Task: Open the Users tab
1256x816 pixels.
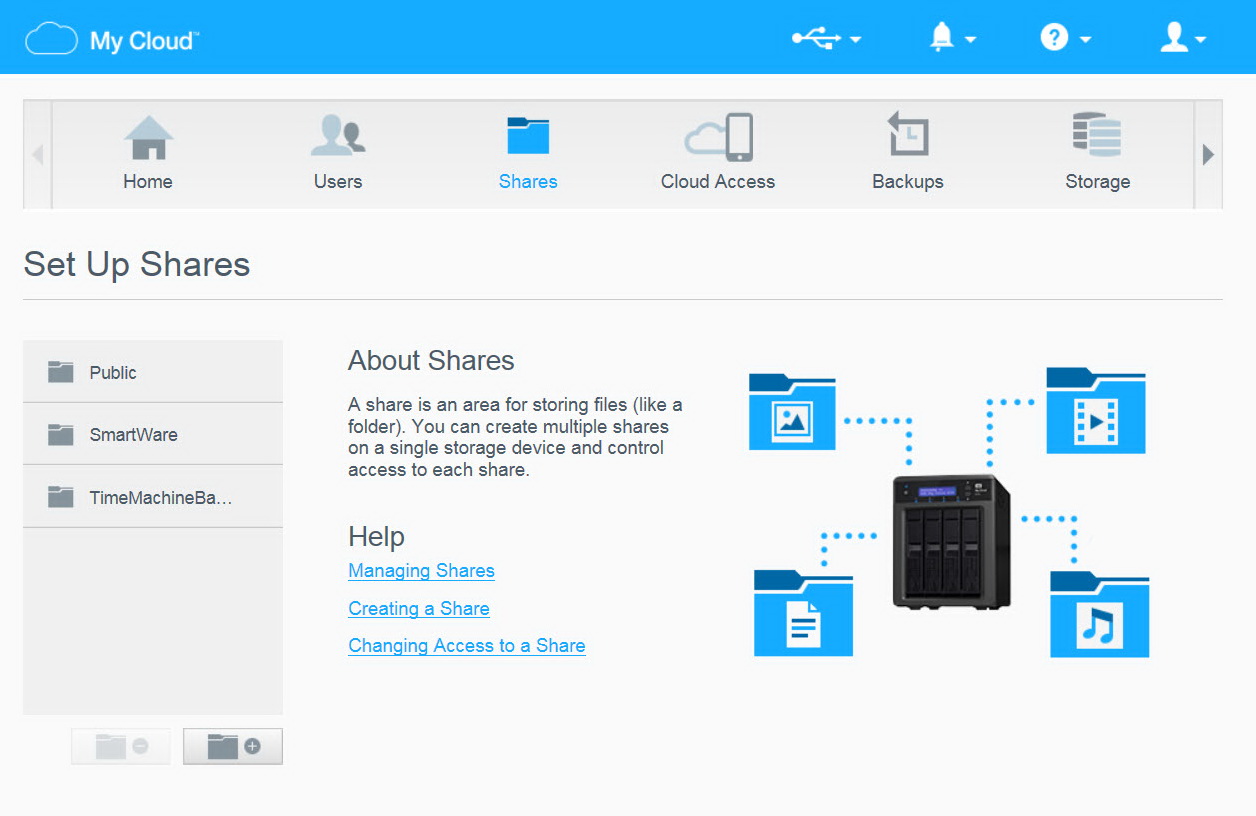Action: (338, 152)
